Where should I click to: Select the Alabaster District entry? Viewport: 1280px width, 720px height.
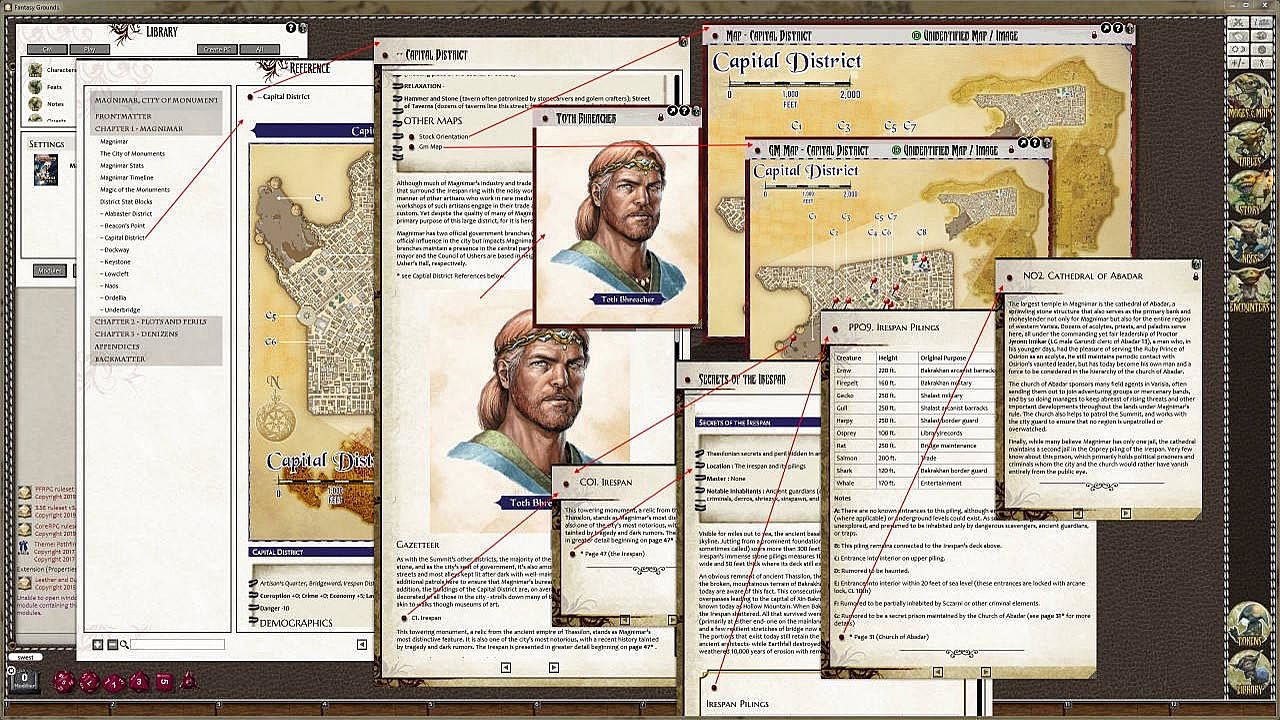click(x=127, y=214)
